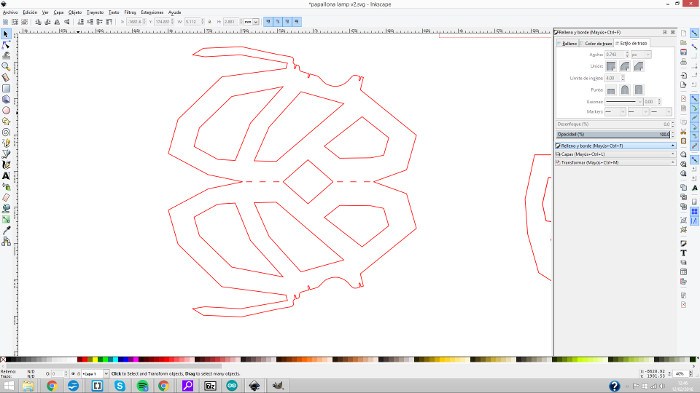This screenshot has height=393, width=700.
Task: Choose the round join button
Action: coord(625,67)
